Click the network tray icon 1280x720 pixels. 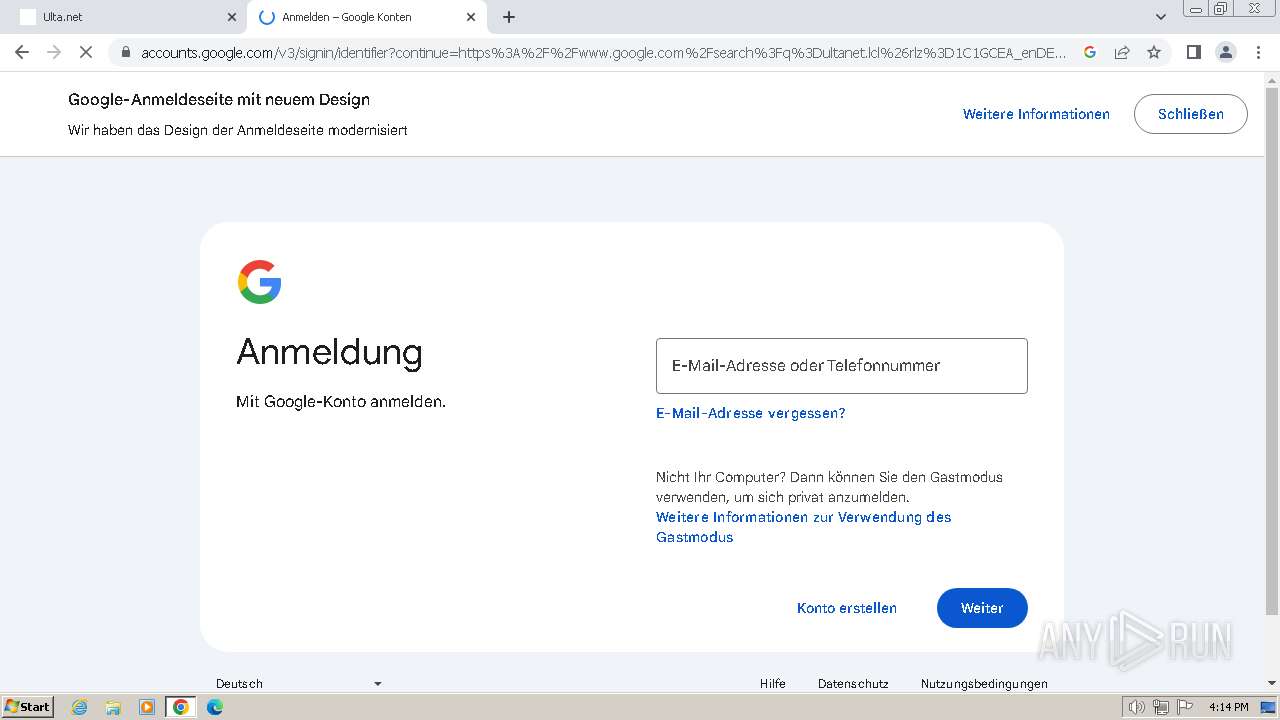[x=1160, y=707]
